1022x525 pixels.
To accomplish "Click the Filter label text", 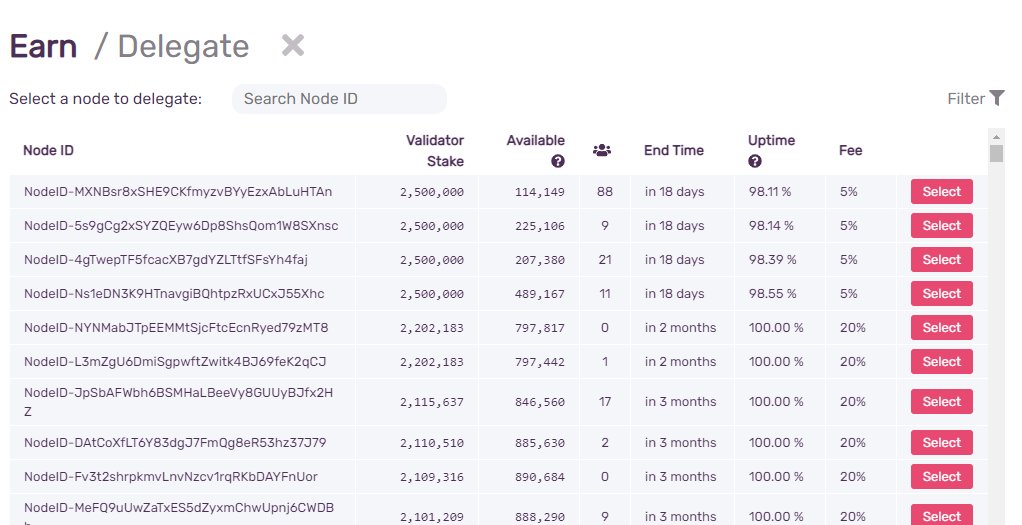I will (966, 98).
